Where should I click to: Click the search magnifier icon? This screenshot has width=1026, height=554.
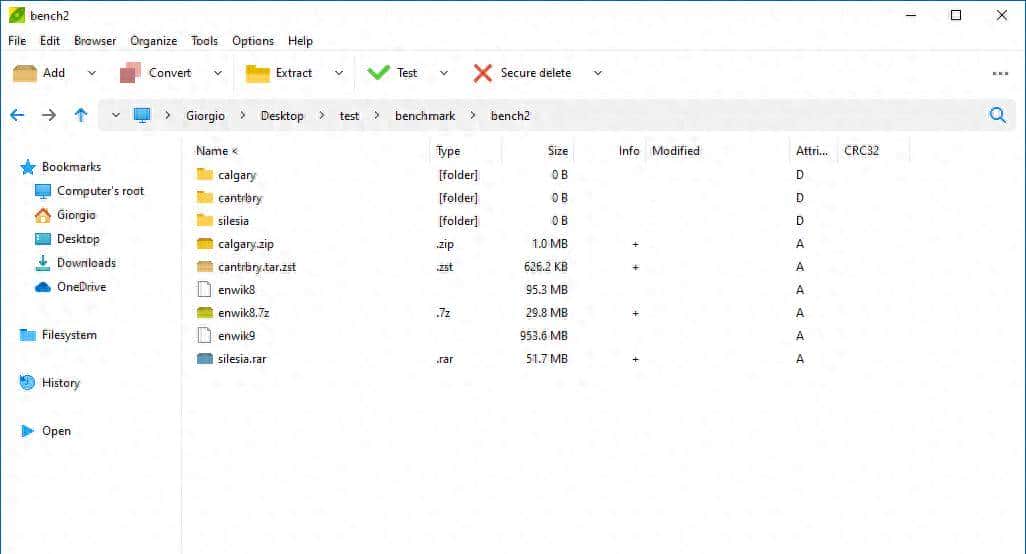click(x=997, y=115)
